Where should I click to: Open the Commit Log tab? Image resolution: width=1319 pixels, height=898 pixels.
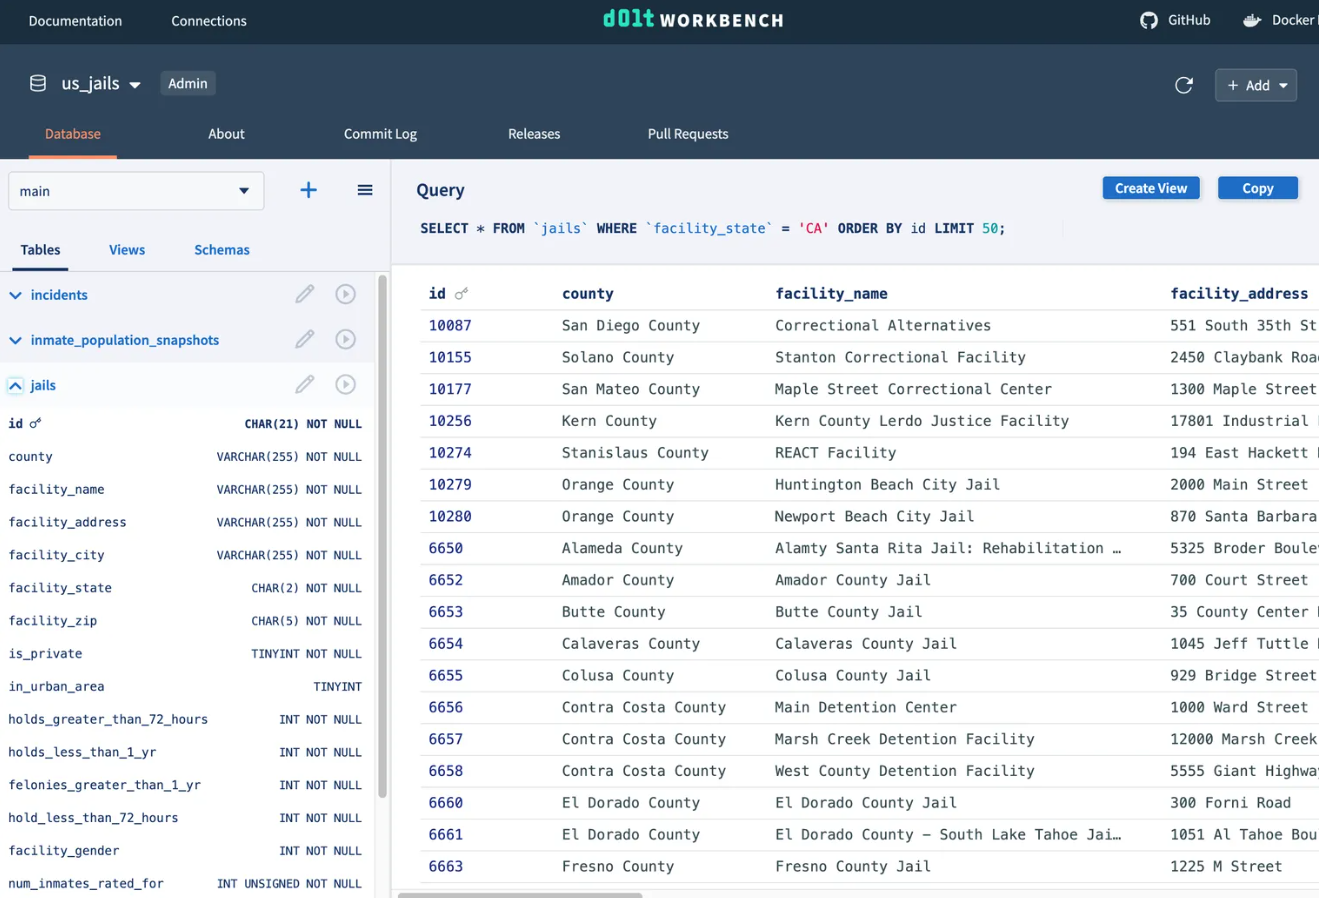[x=380, y=134]
